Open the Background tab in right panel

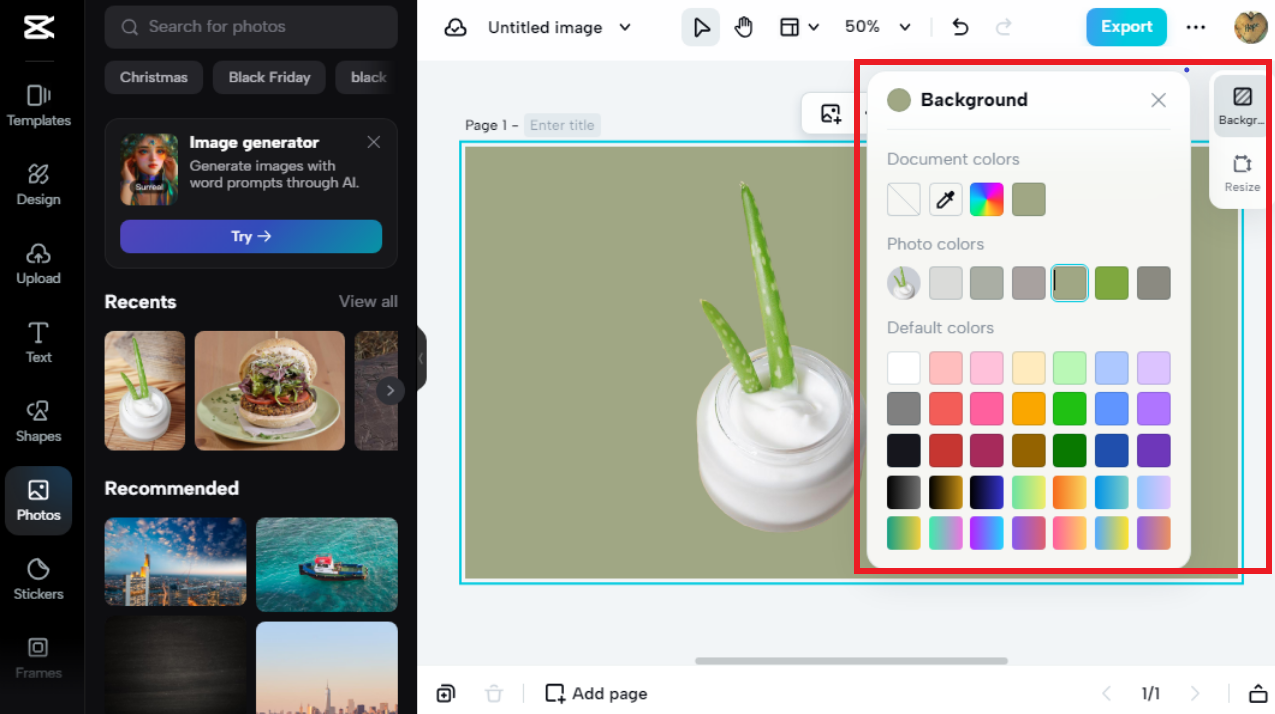(1241, 105)
